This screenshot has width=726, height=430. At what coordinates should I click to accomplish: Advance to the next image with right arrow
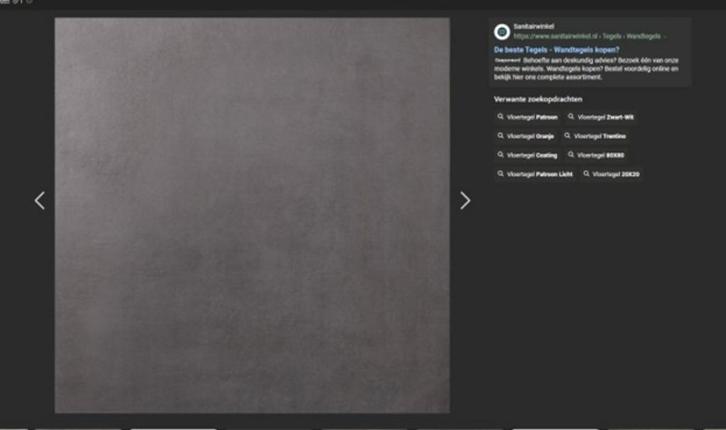point(465,201)
